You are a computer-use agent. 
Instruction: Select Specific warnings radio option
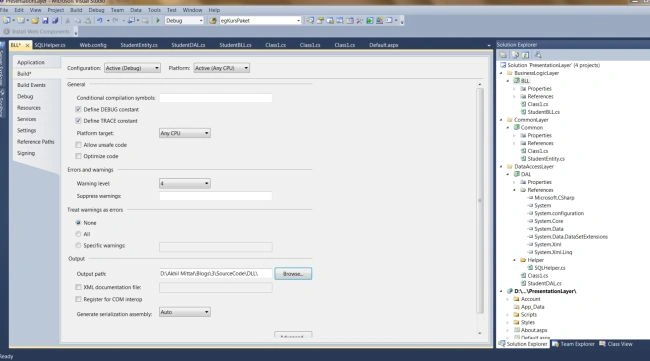click(x=78, y=245)
